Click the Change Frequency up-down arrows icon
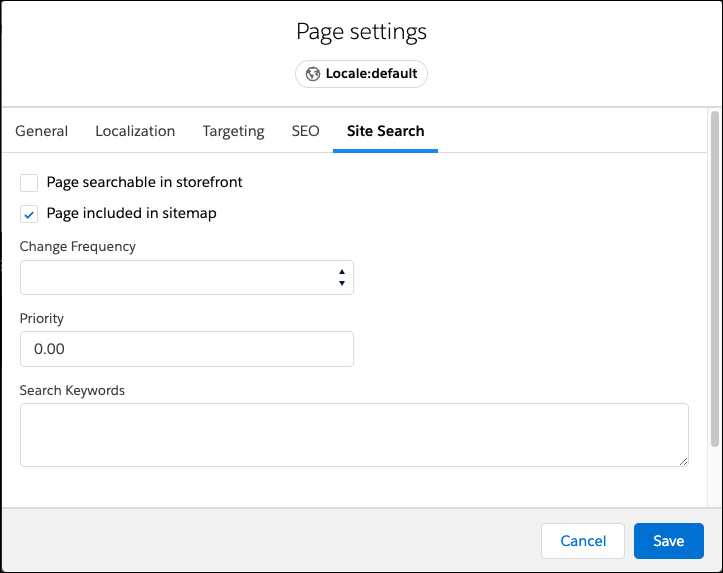 (x=342, y=278)
